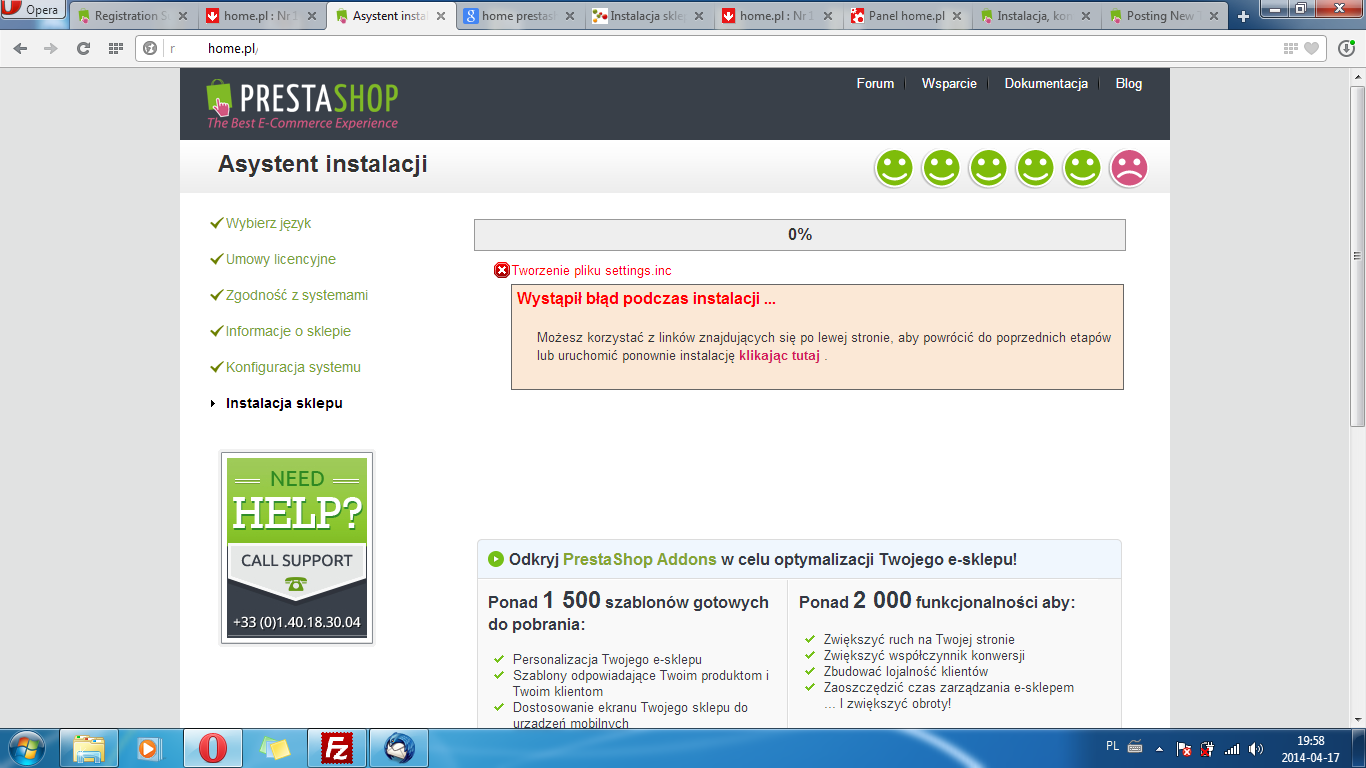1366x768 pixels.
Task: Return to the Umowy licencyjne step
Action: [281, 259]
